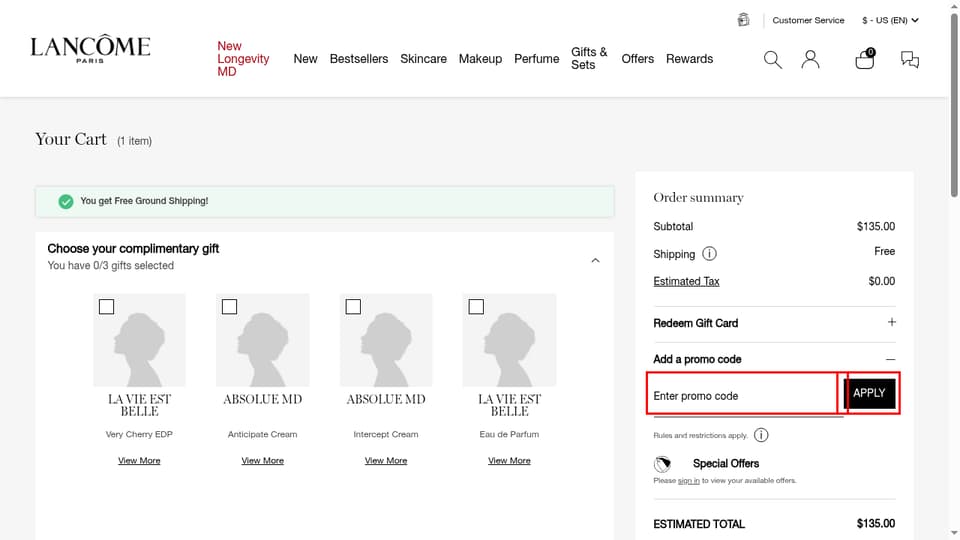Screen dimensions: 960x540
Task: Open the Skincare menu
Action: point(423,59)
